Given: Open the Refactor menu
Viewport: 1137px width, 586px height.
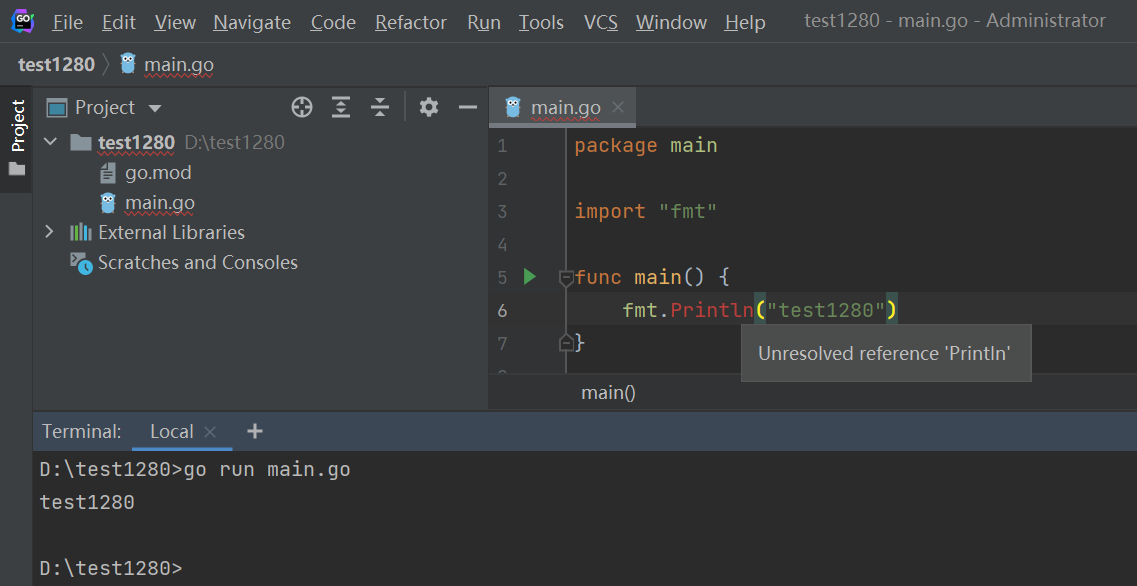Looking at the screenshot, I should point(412,22).
